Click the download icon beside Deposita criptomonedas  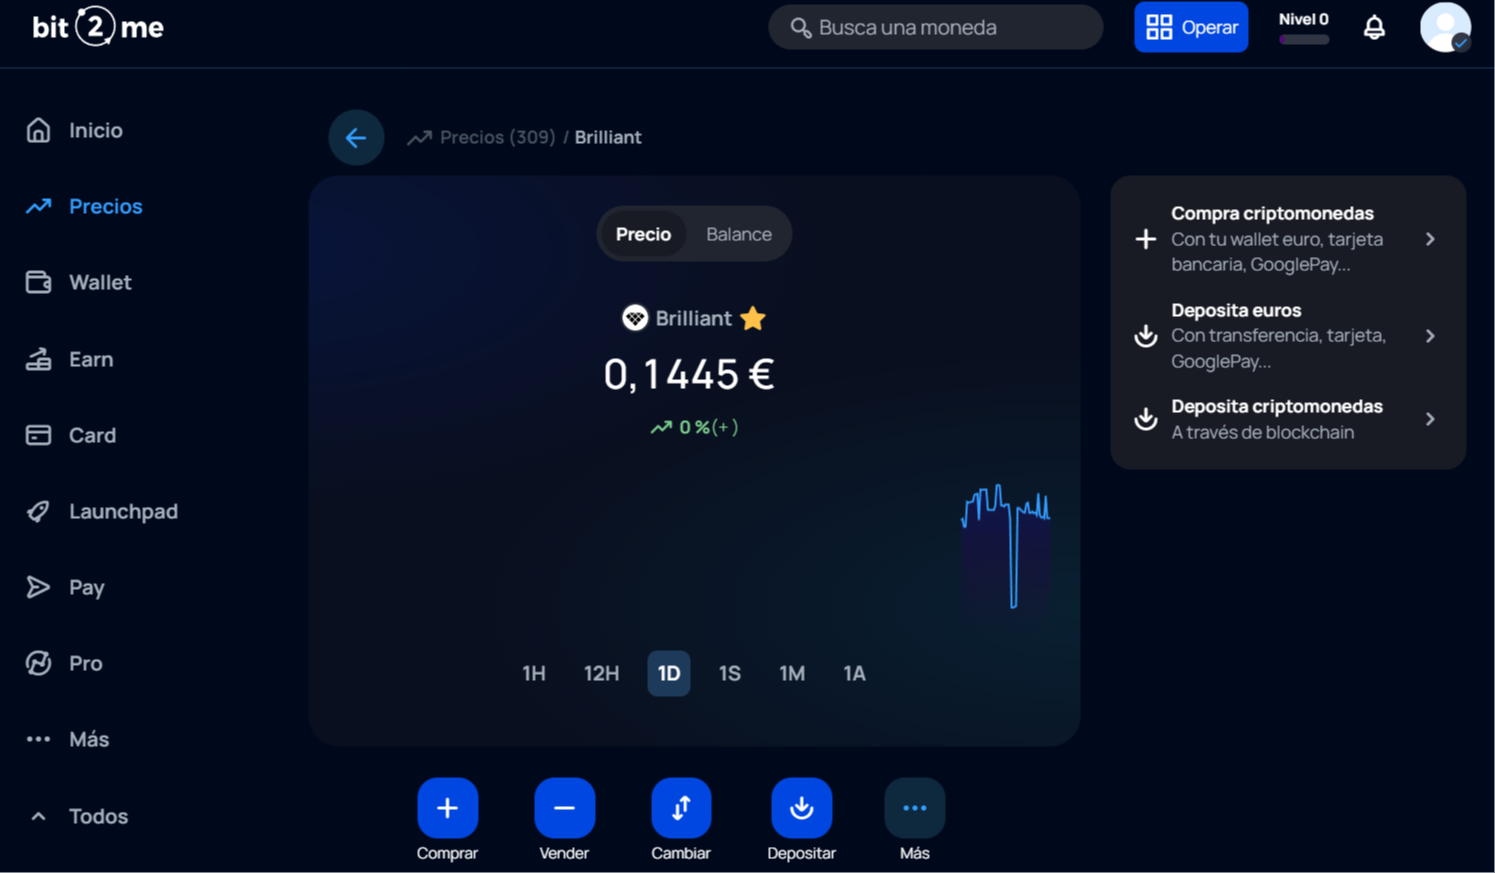tap(1146, 419)
